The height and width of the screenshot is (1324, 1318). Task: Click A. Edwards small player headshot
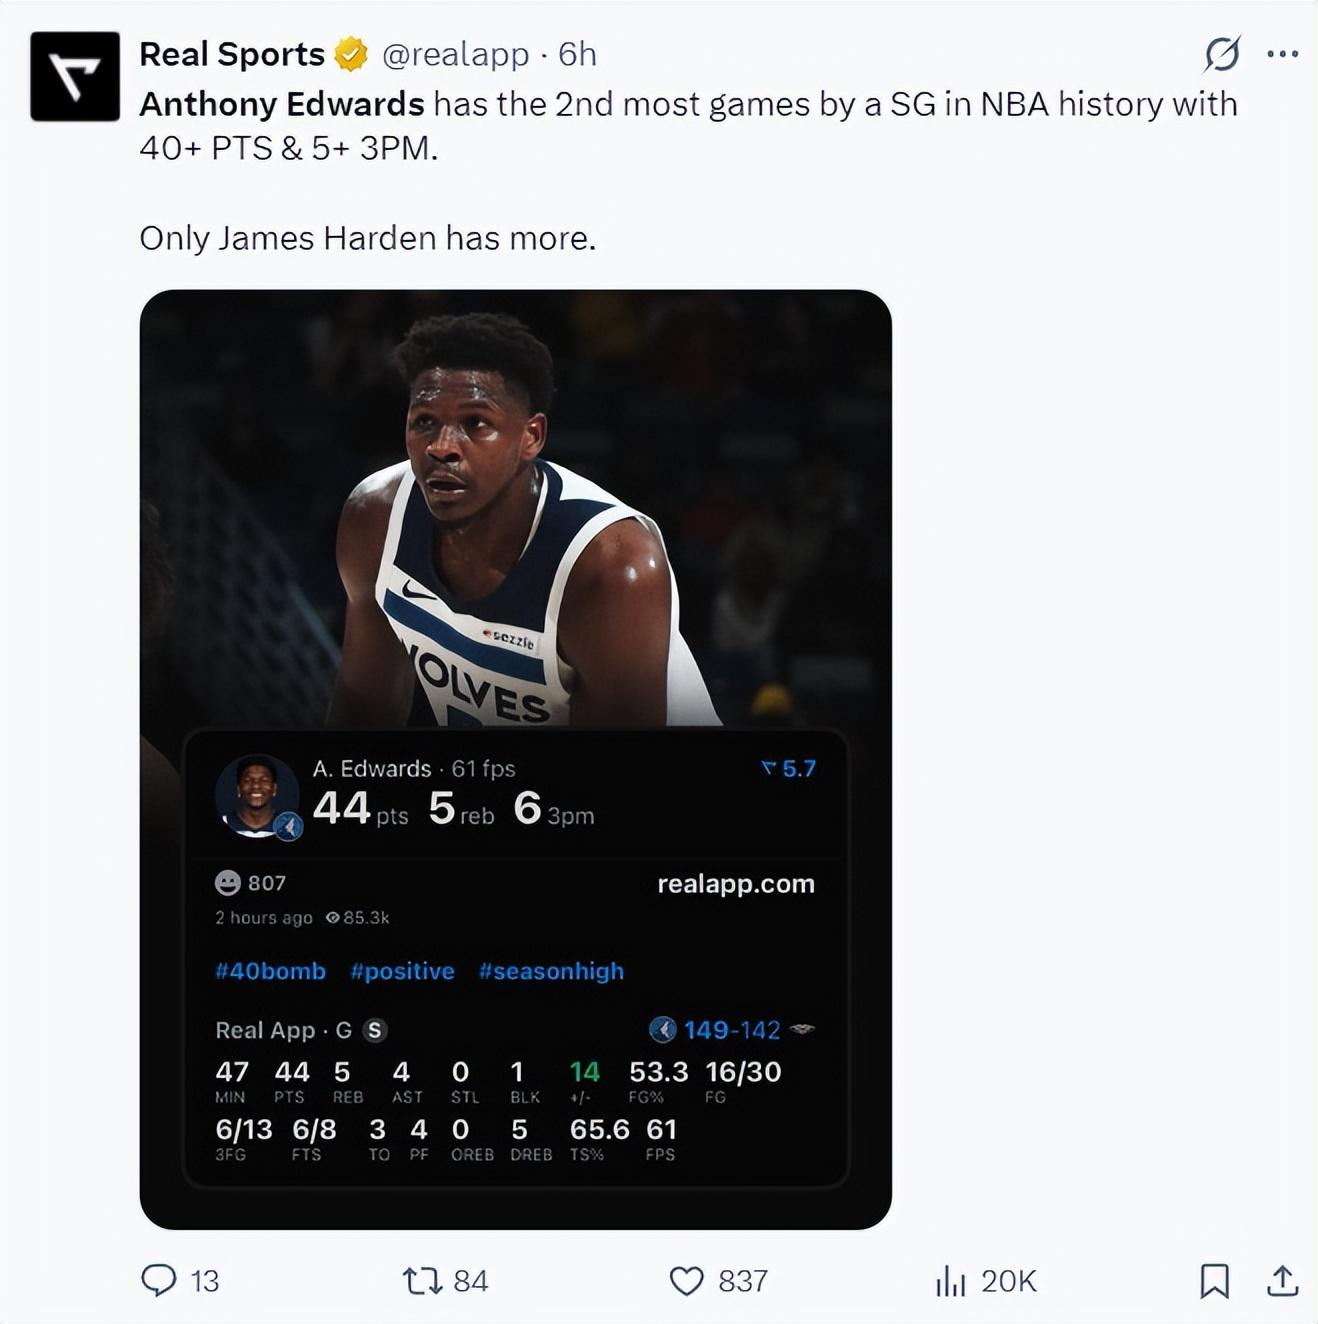tap(257, 795)
